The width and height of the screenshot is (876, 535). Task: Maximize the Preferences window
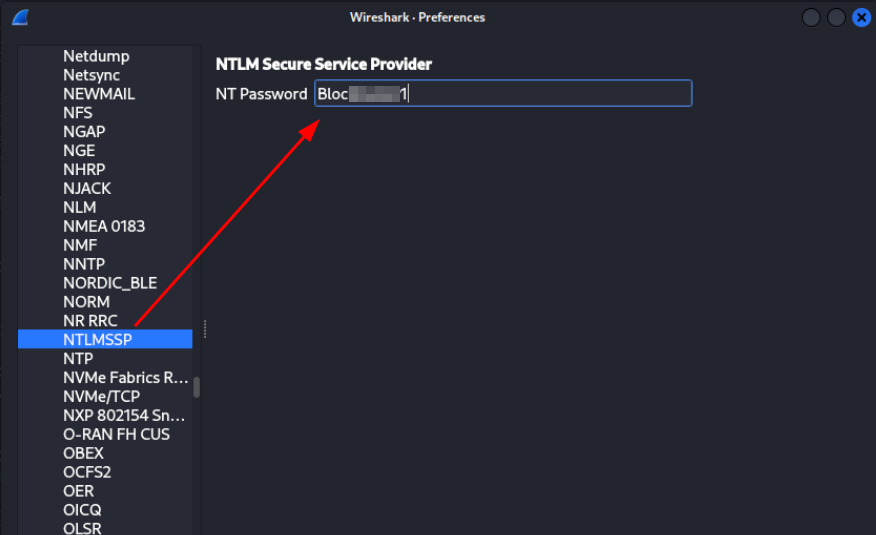(836, 18)
